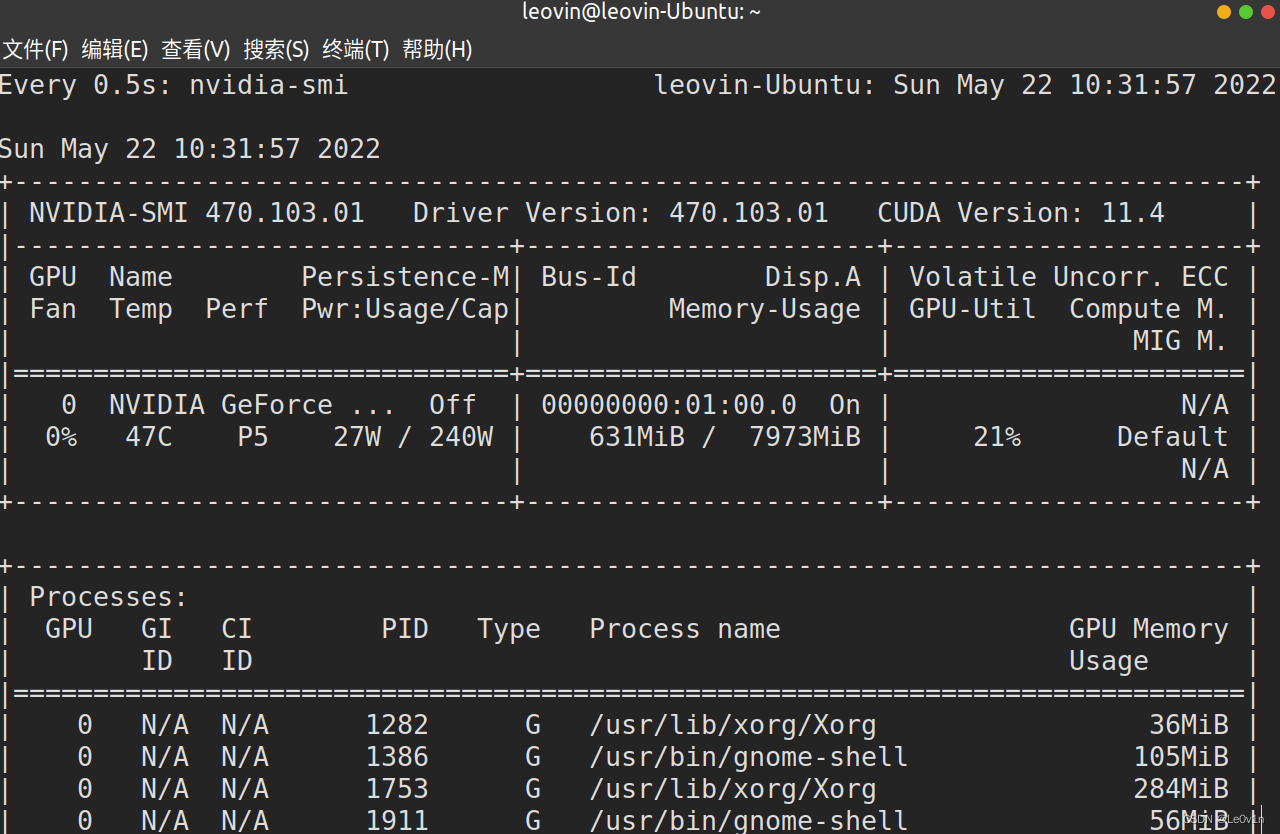The image size is (1280, 834).
Task: Open the 帮助(H) menu
Action: [437, 49]
